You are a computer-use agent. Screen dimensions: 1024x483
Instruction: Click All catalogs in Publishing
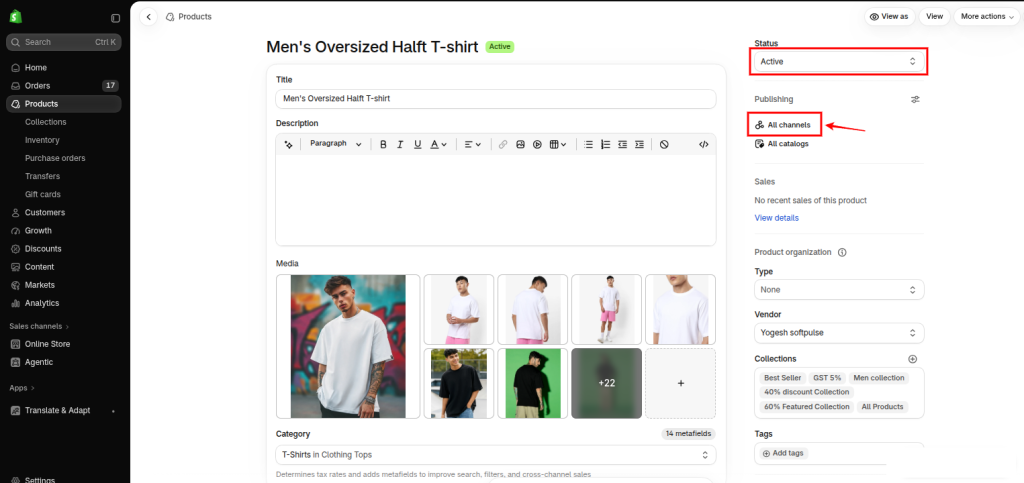coord(782,144)
